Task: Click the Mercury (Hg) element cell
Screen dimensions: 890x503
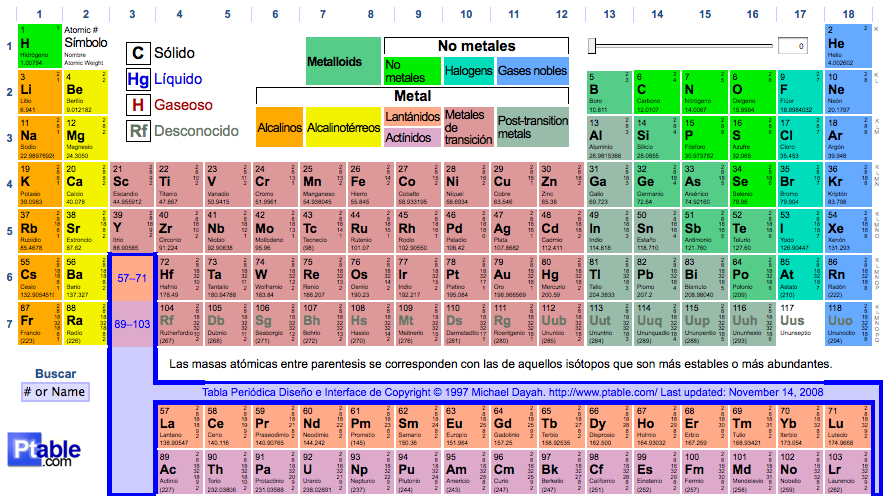Action: tap(562, 280)
